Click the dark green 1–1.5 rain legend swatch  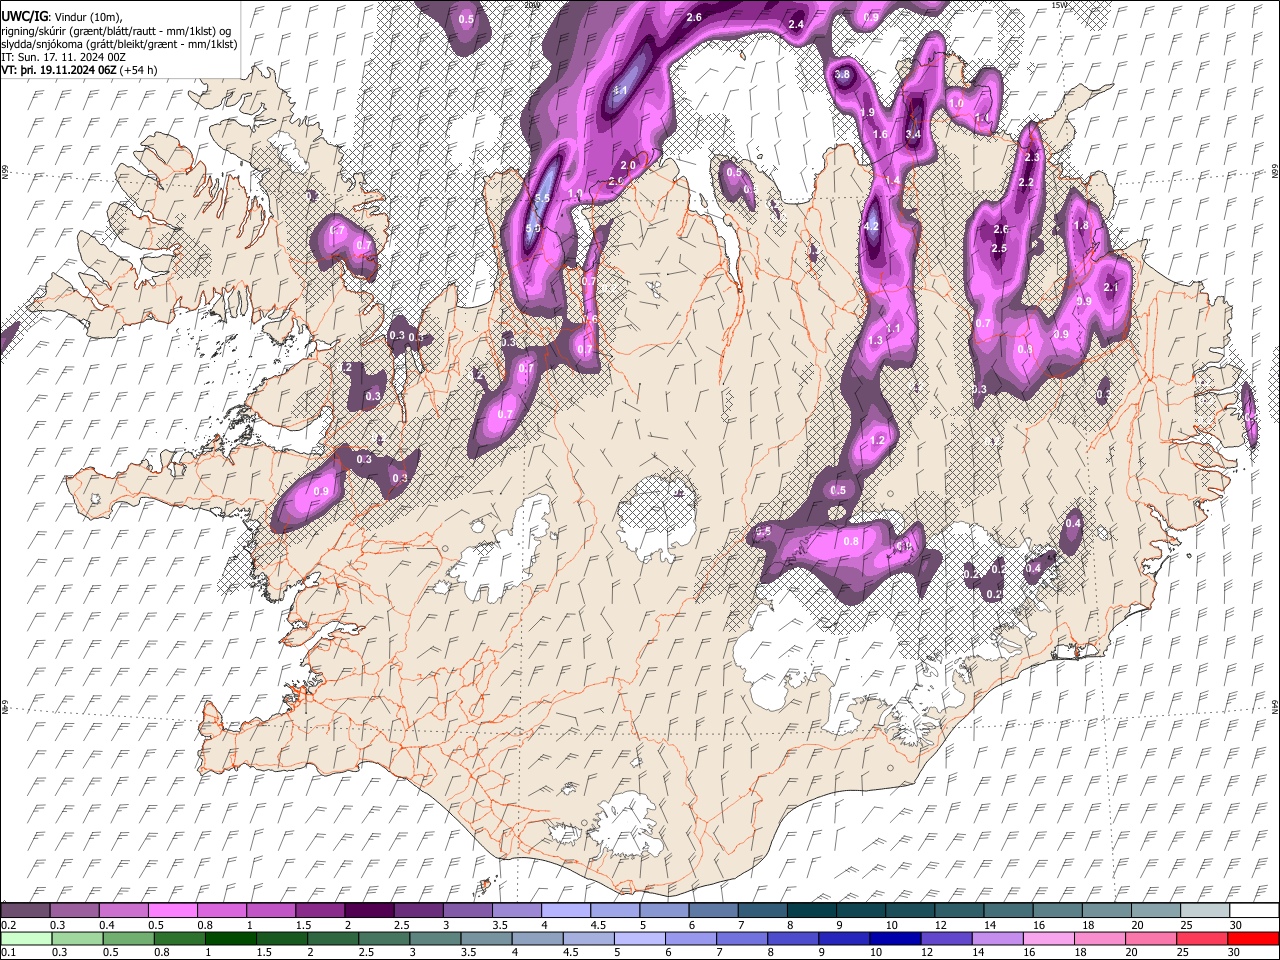231,938
